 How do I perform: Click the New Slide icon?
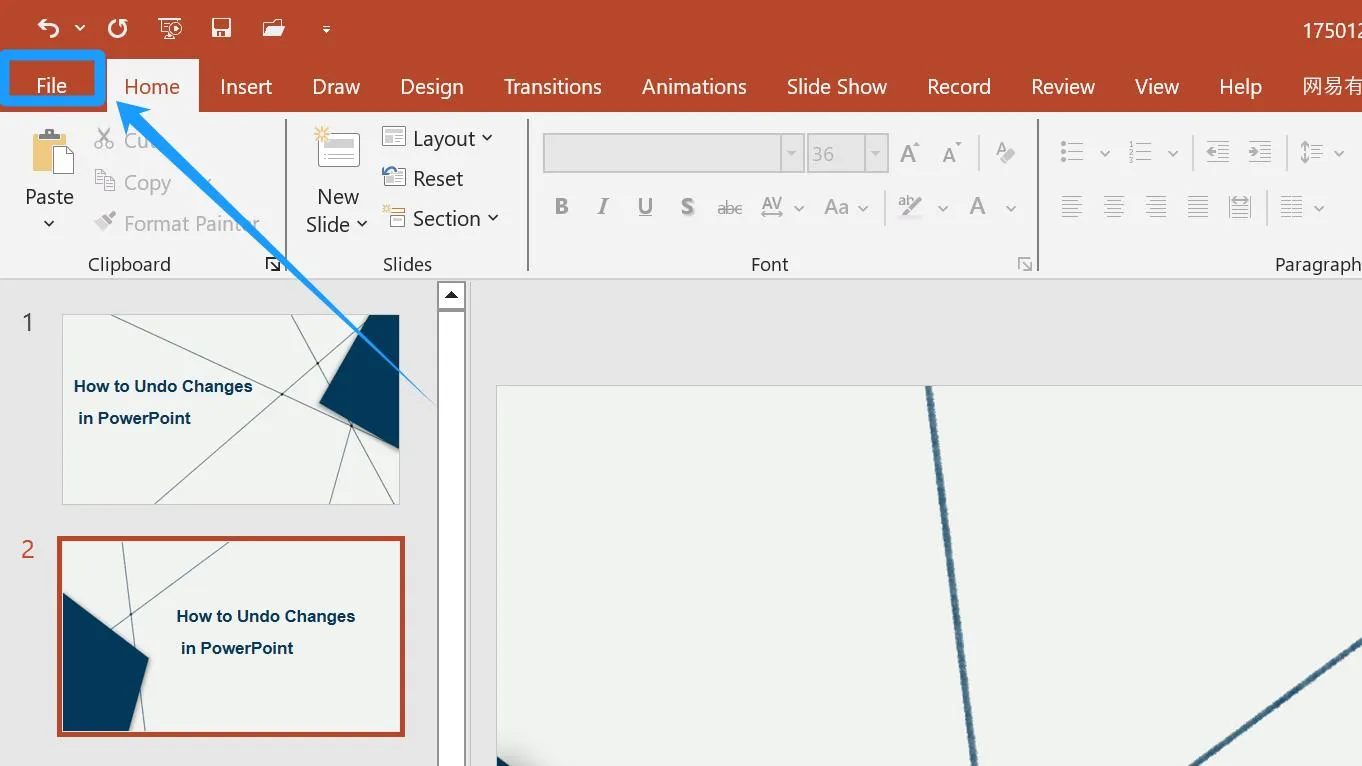pyautogui.click(x=338, y=151)
